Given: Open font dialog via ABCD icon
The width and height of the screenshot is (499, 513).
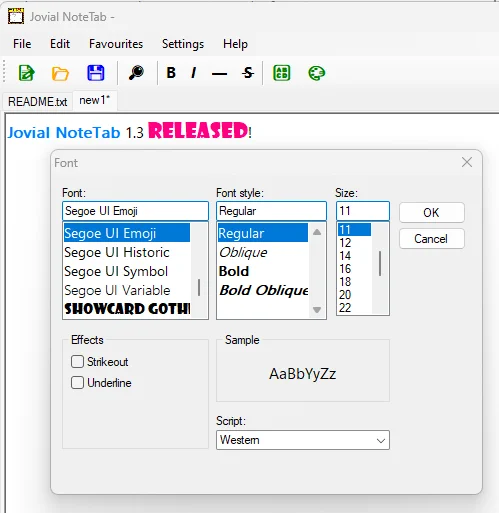Looking at the screenshot, I should [282, 73].
